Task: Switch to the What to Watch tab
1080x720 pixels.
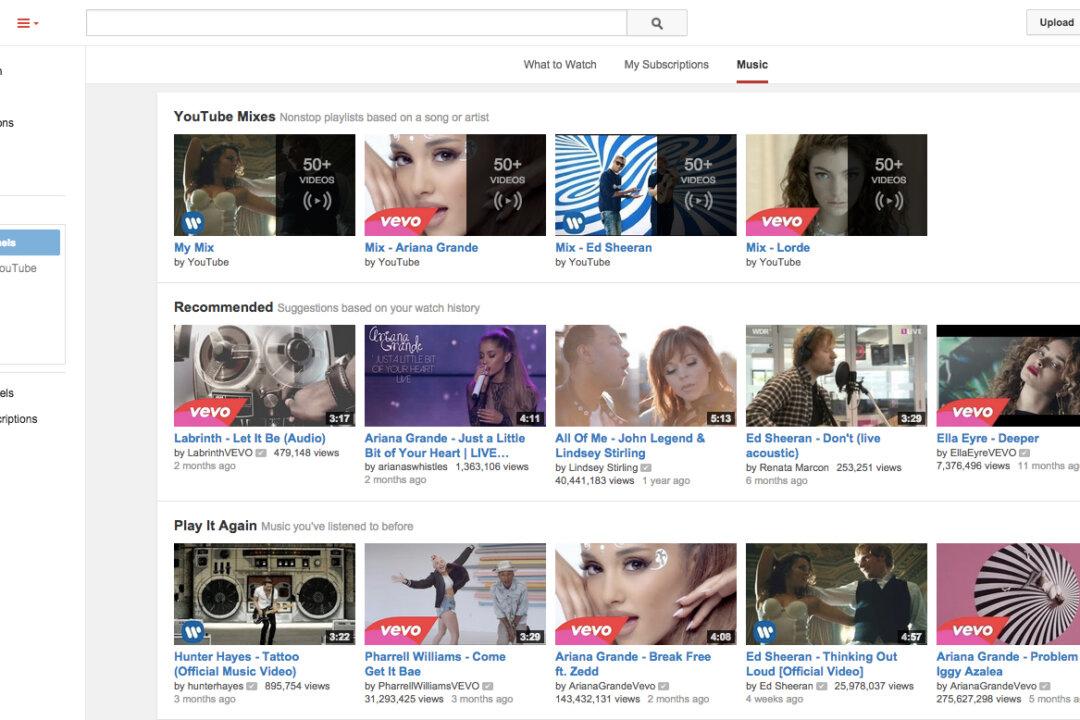Action: (558, 64)
